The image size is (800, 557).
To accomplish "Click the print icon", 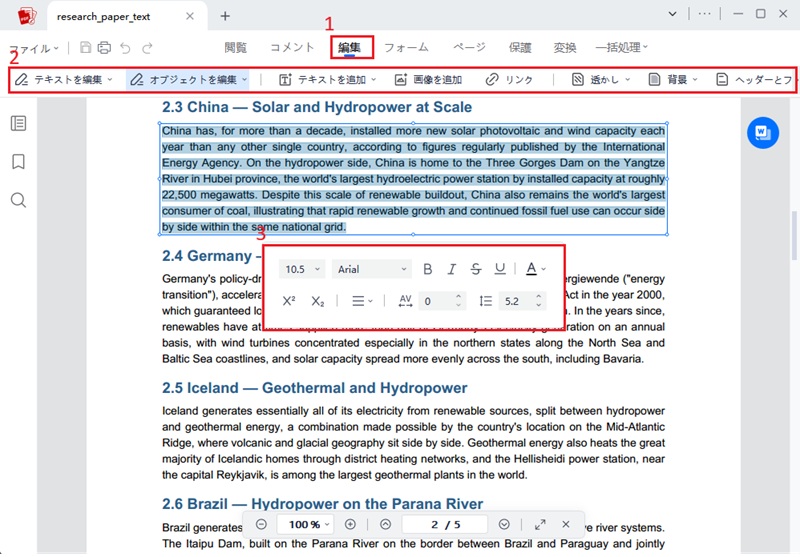I will coord(105,48).
